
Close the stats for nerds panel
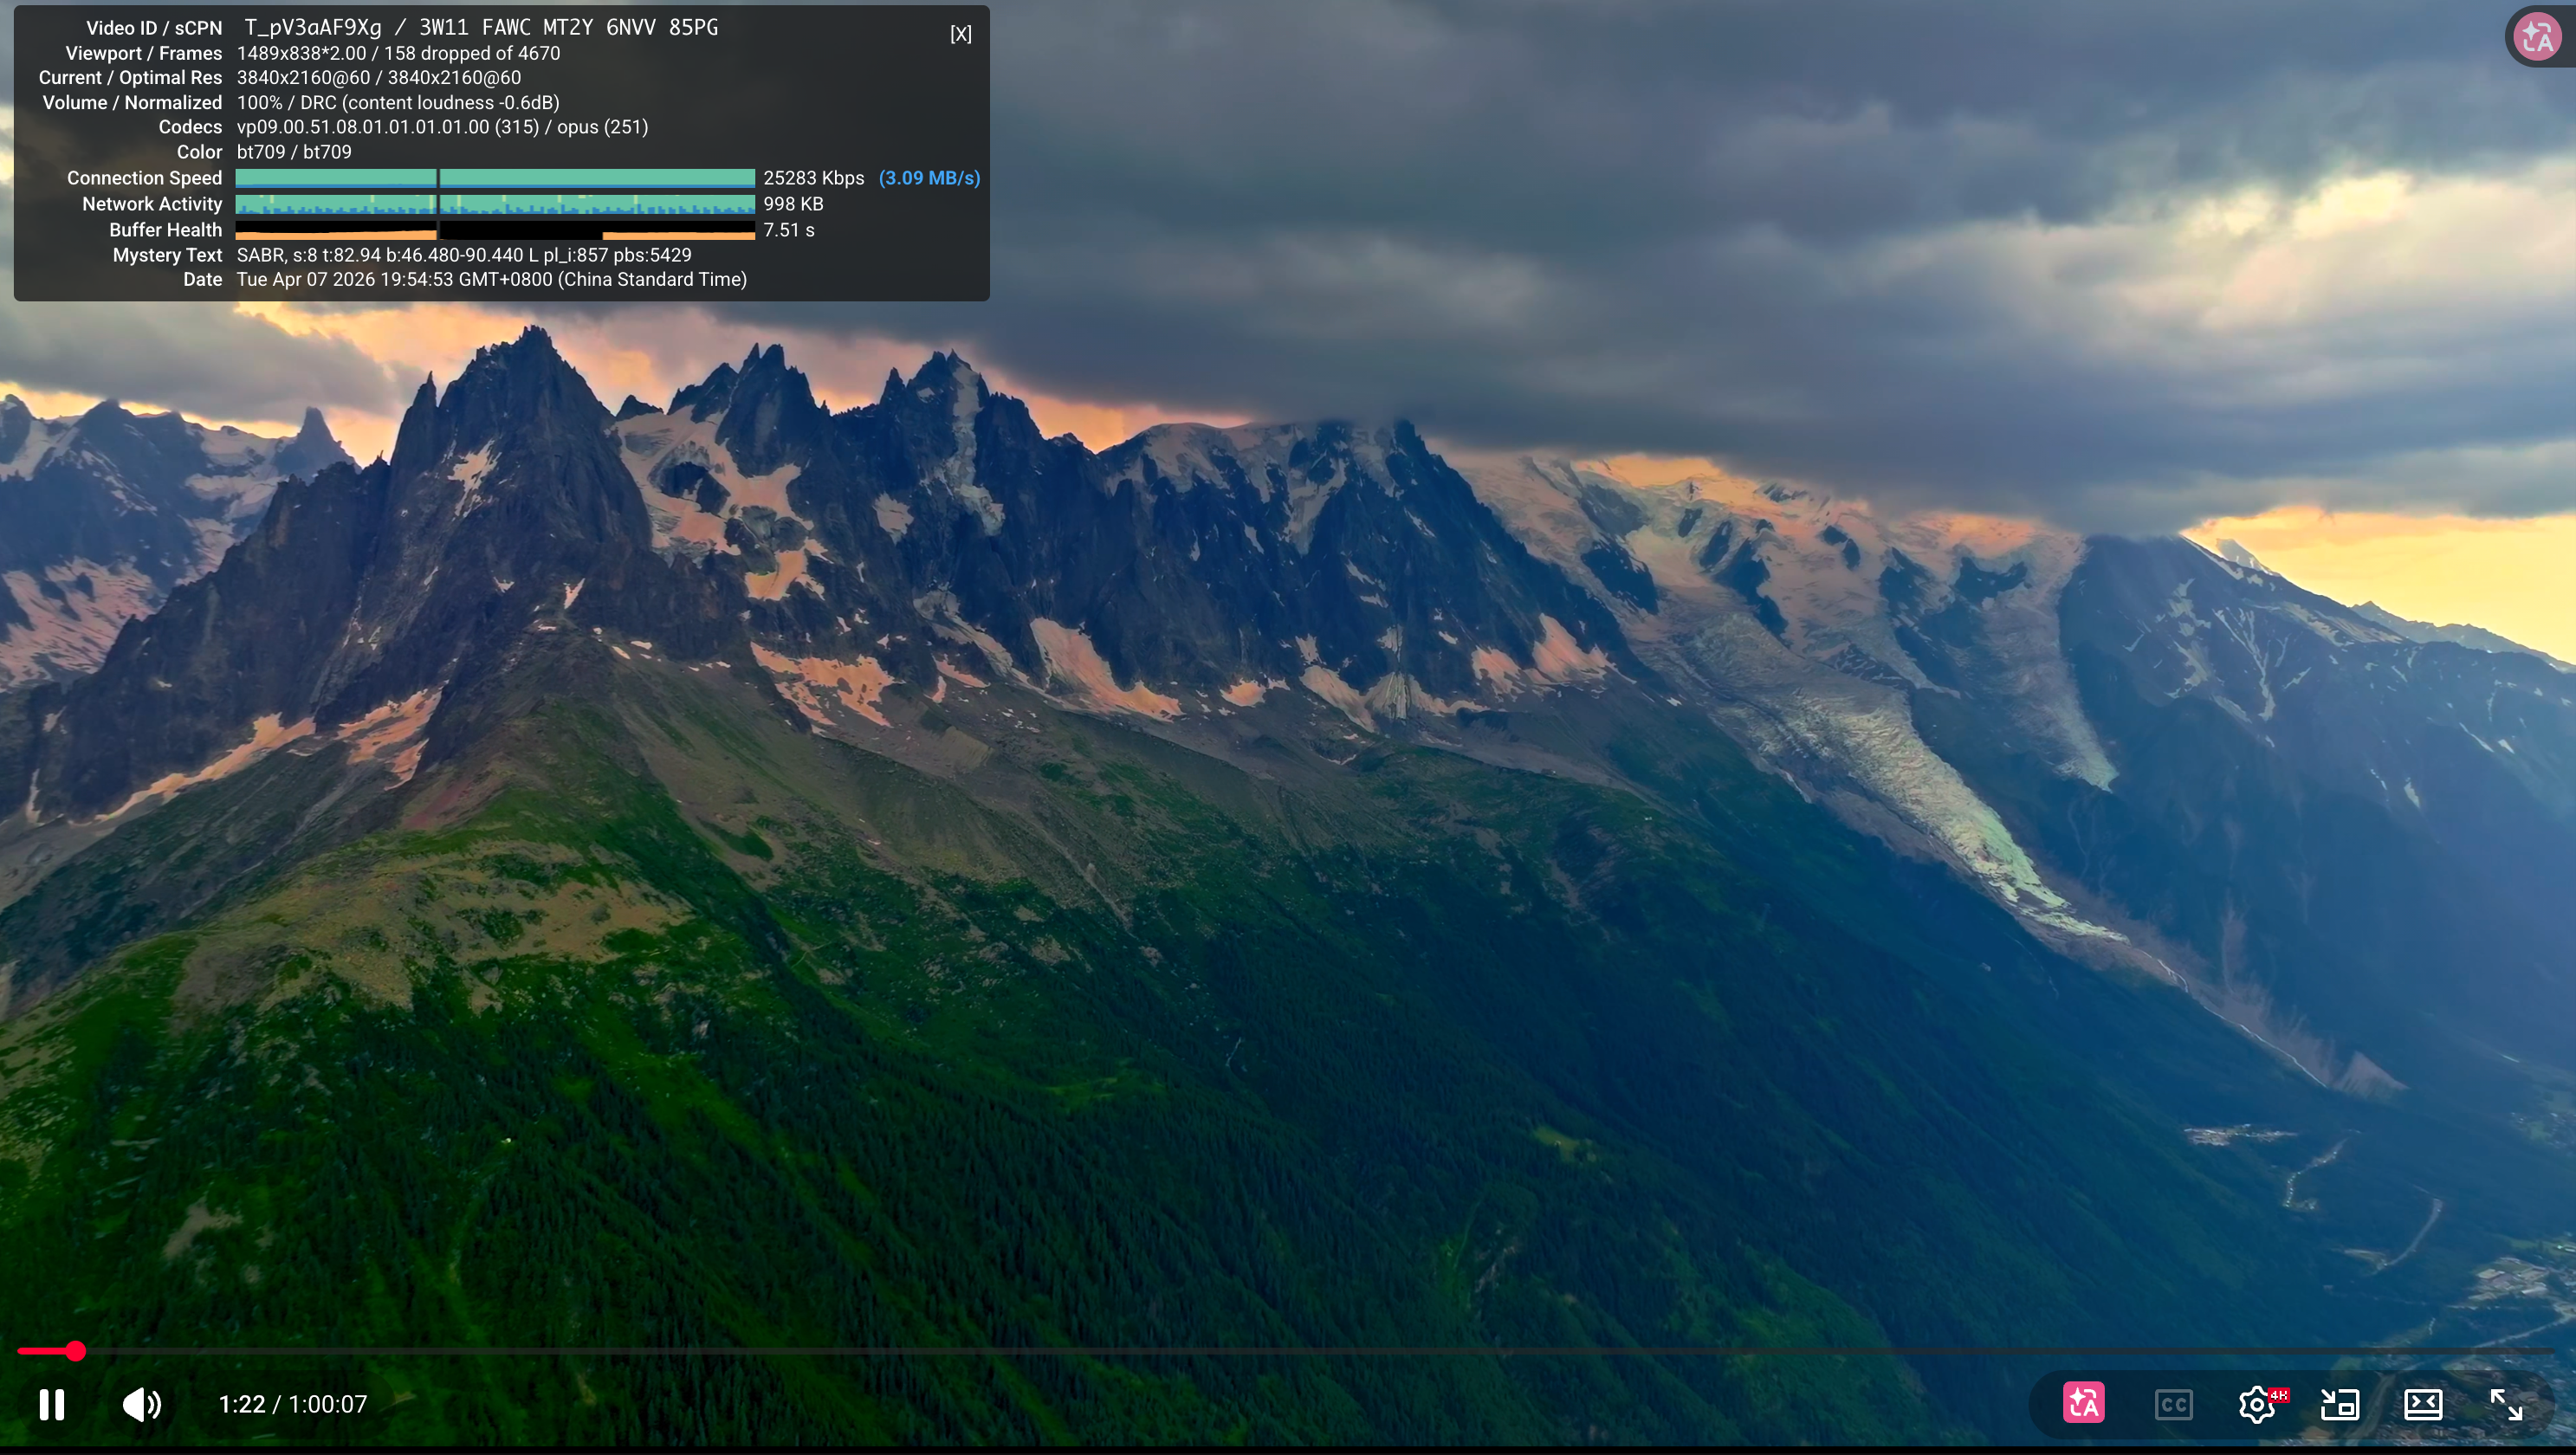(960, 34)
